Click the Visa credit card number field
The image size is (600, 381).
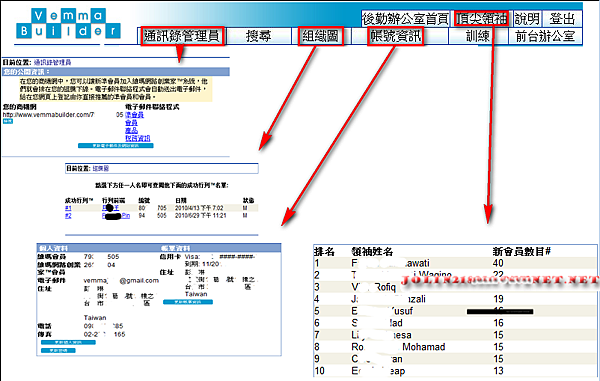point(220,257)
